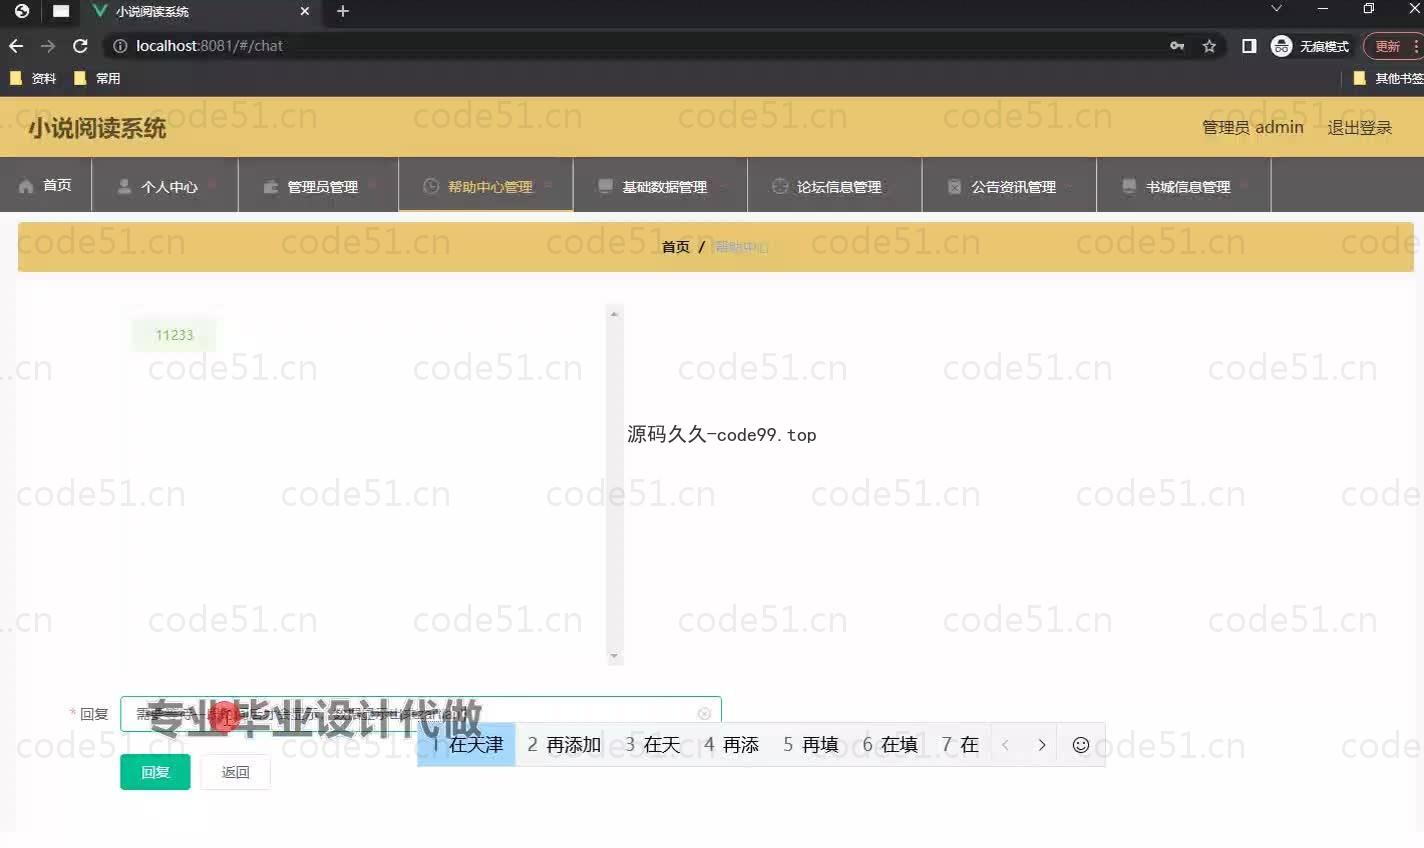This screenshot has width=1424, height=848.
Task: Click the site info icon beside localhost
Action: click(x=120, y=46)
